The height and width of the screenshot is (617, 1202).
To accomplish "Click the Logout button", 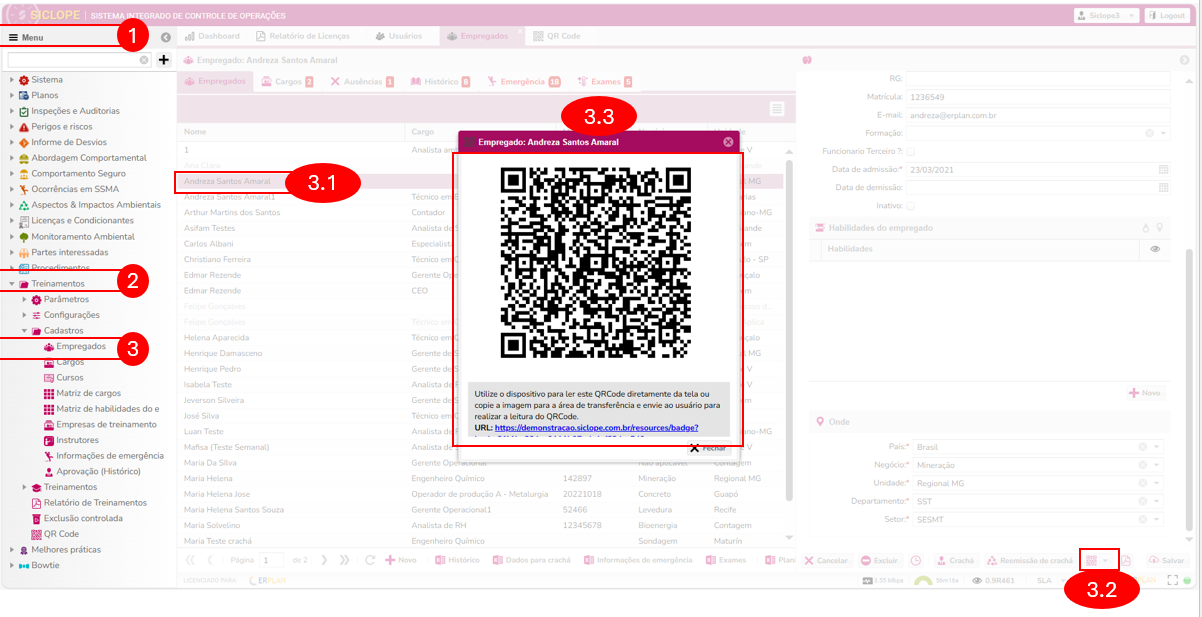I will 1166,16.
